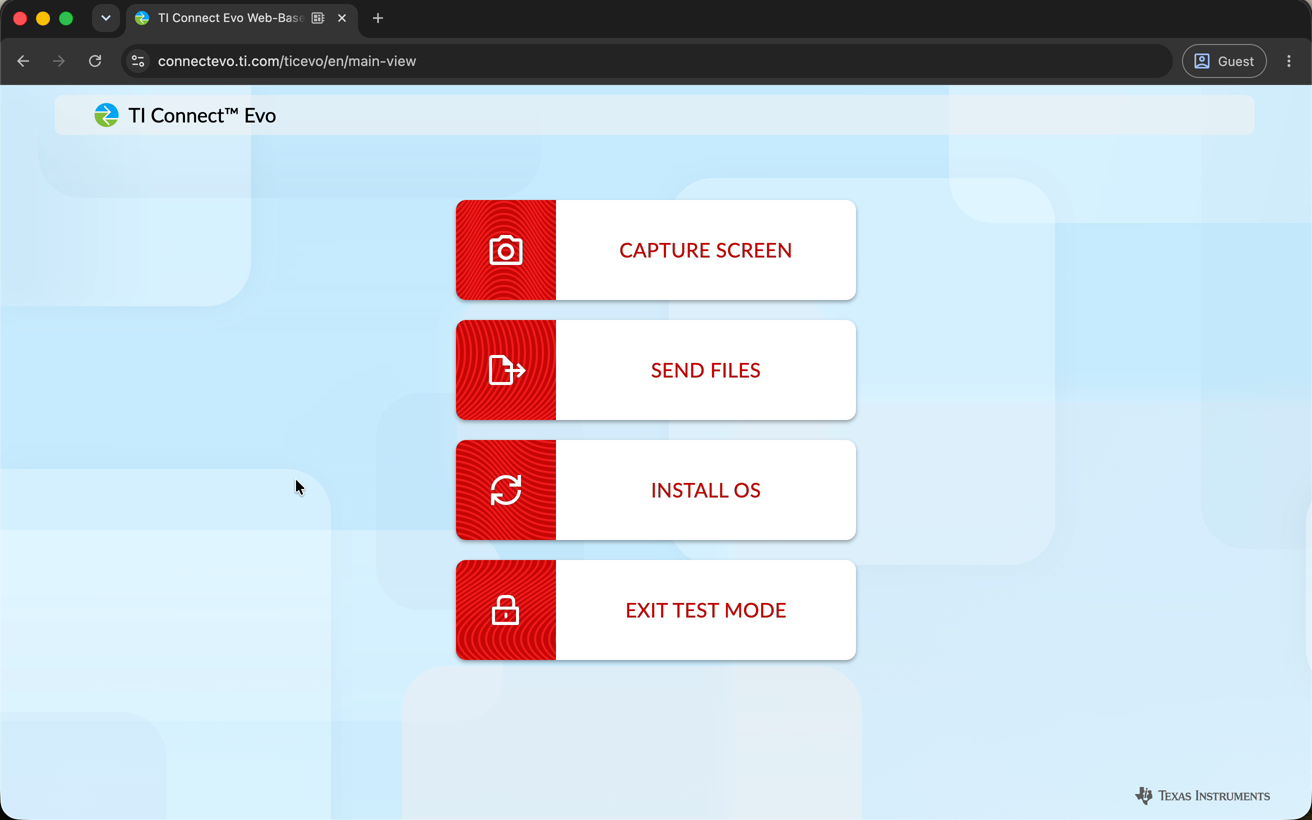Click the browser forward arrow

59,61
